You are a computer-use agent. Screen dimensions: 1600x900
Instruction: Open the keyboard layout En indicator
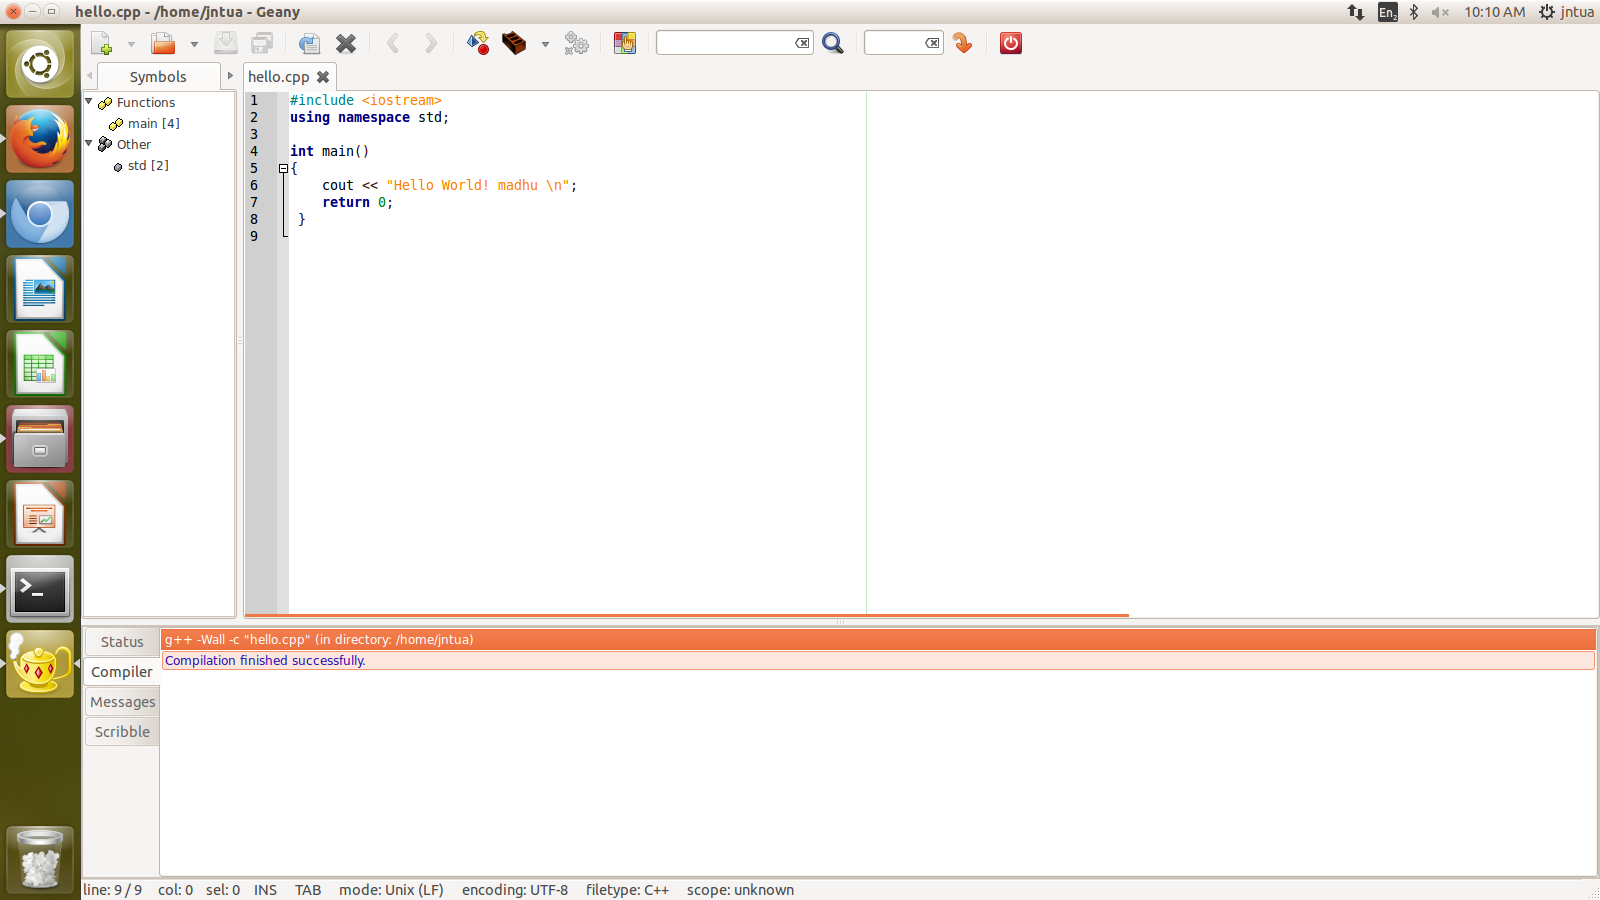(x=1387, y=12)
